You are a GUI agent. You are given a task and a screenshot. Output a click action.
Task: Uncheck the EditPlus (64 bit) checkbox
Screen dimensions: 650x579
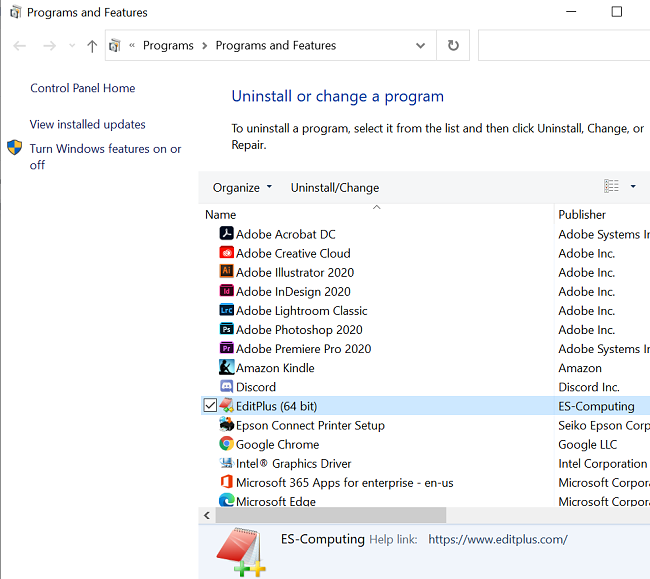(x=210, y=405)
